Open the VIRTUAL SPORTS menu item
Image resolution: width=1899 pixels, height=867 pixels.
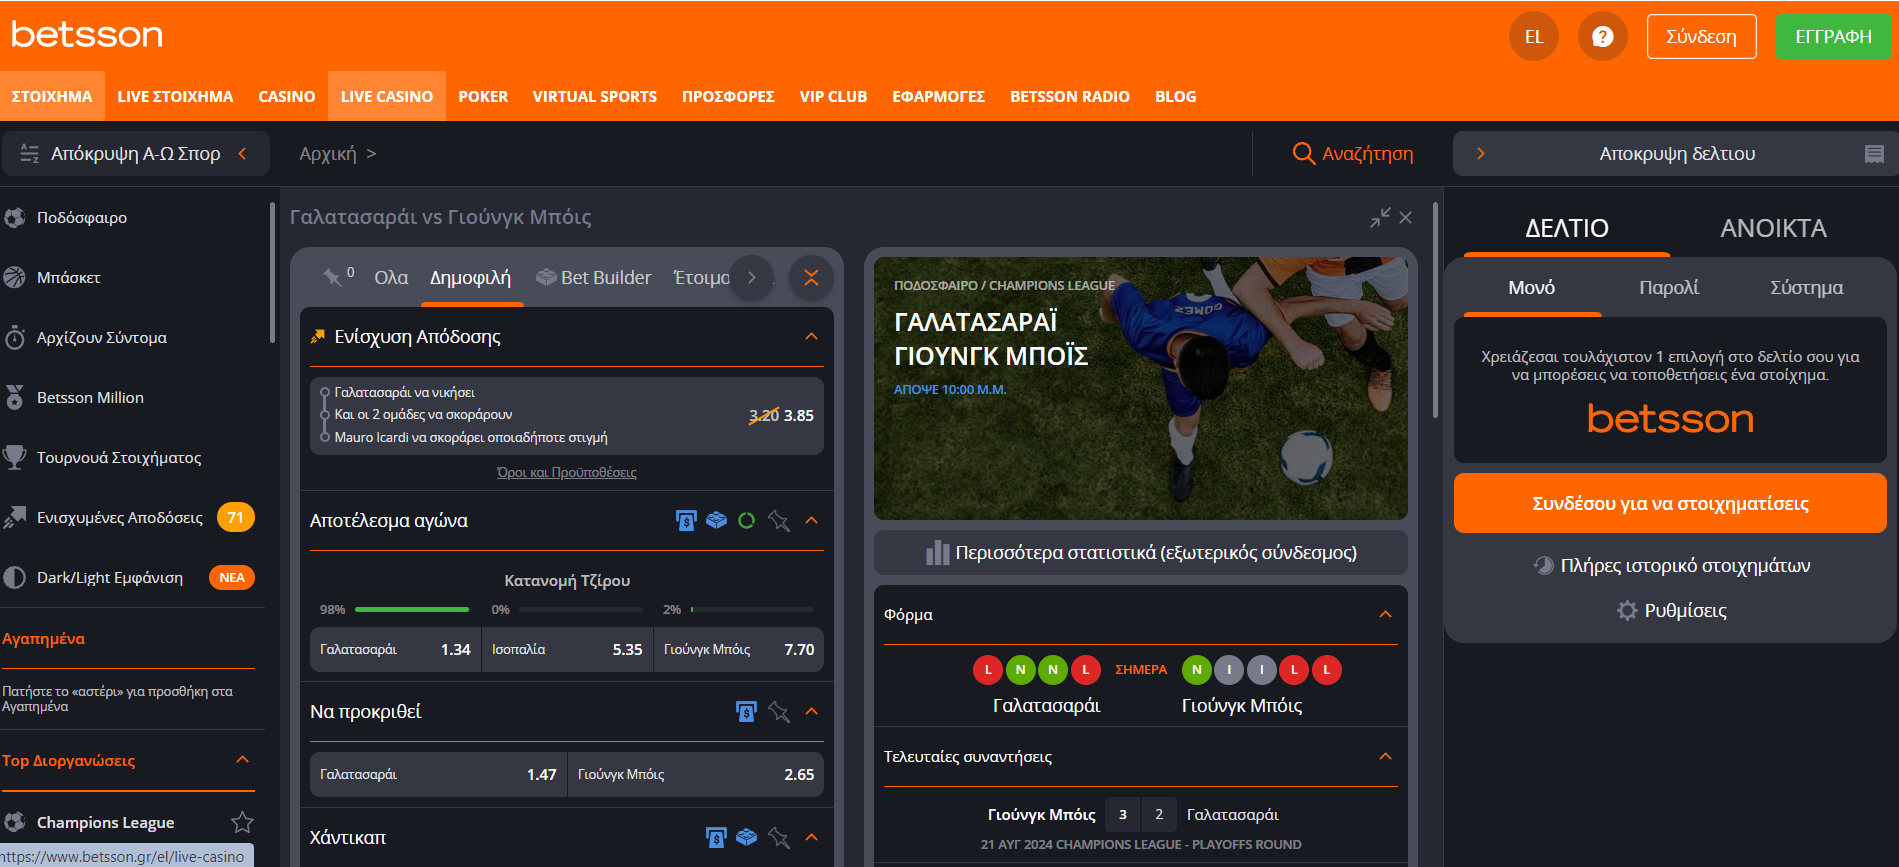[595, 96]
